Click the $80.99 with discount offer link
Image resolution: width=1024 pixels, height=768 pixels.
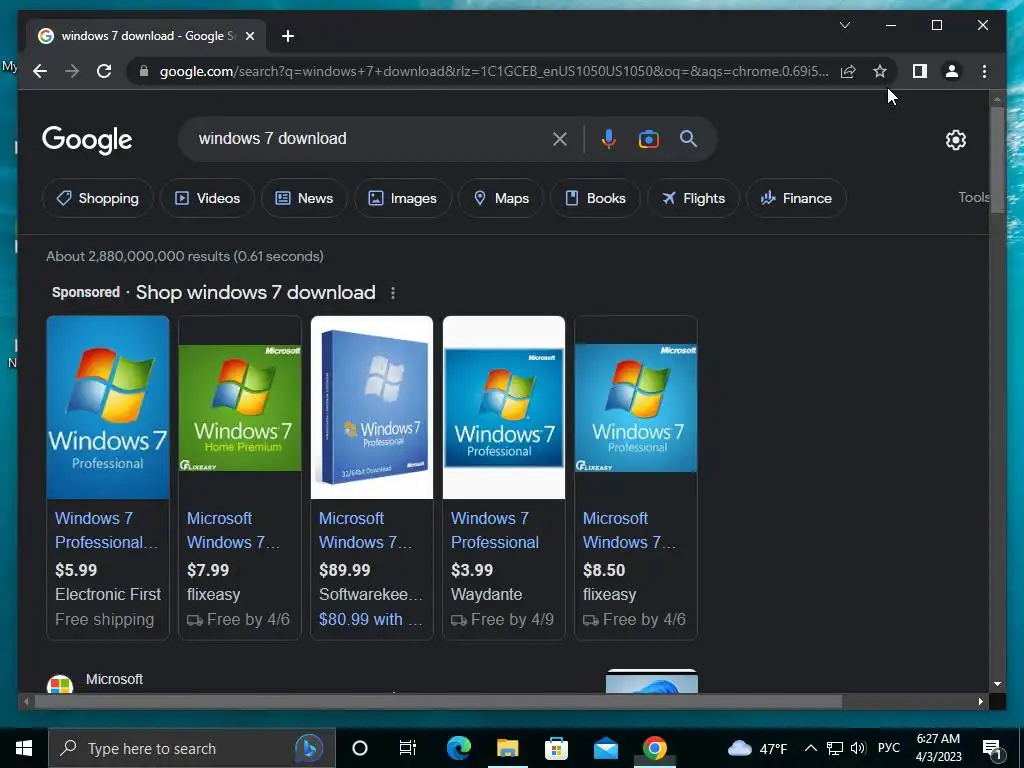pyautogui.click(x=370, y=619)
